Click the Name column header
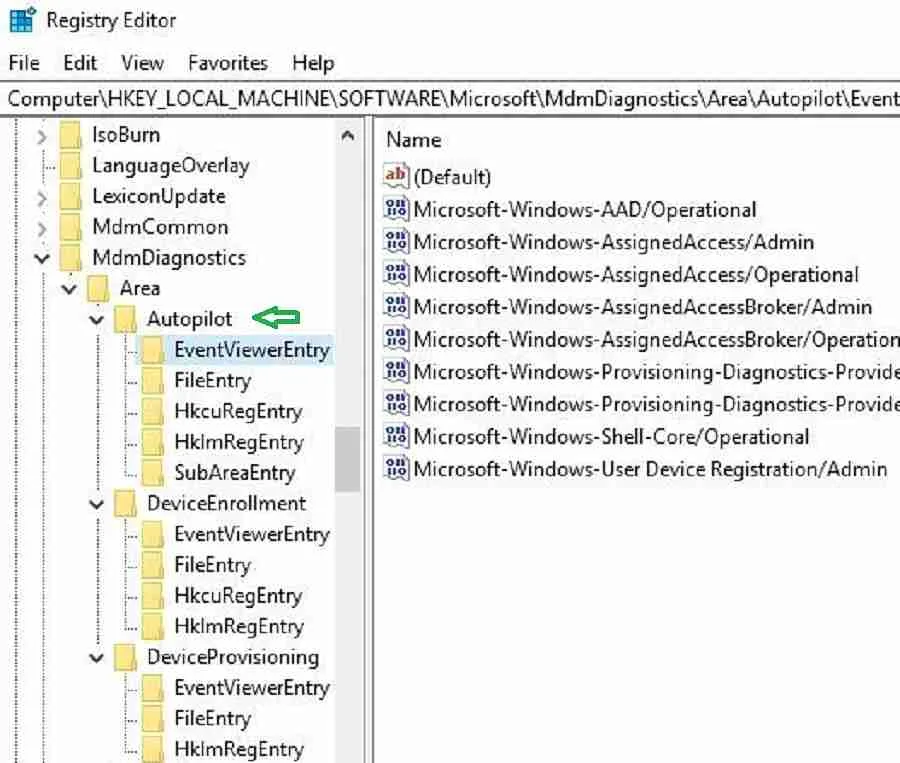The image size is (900, 763). [x=414, y=140]
